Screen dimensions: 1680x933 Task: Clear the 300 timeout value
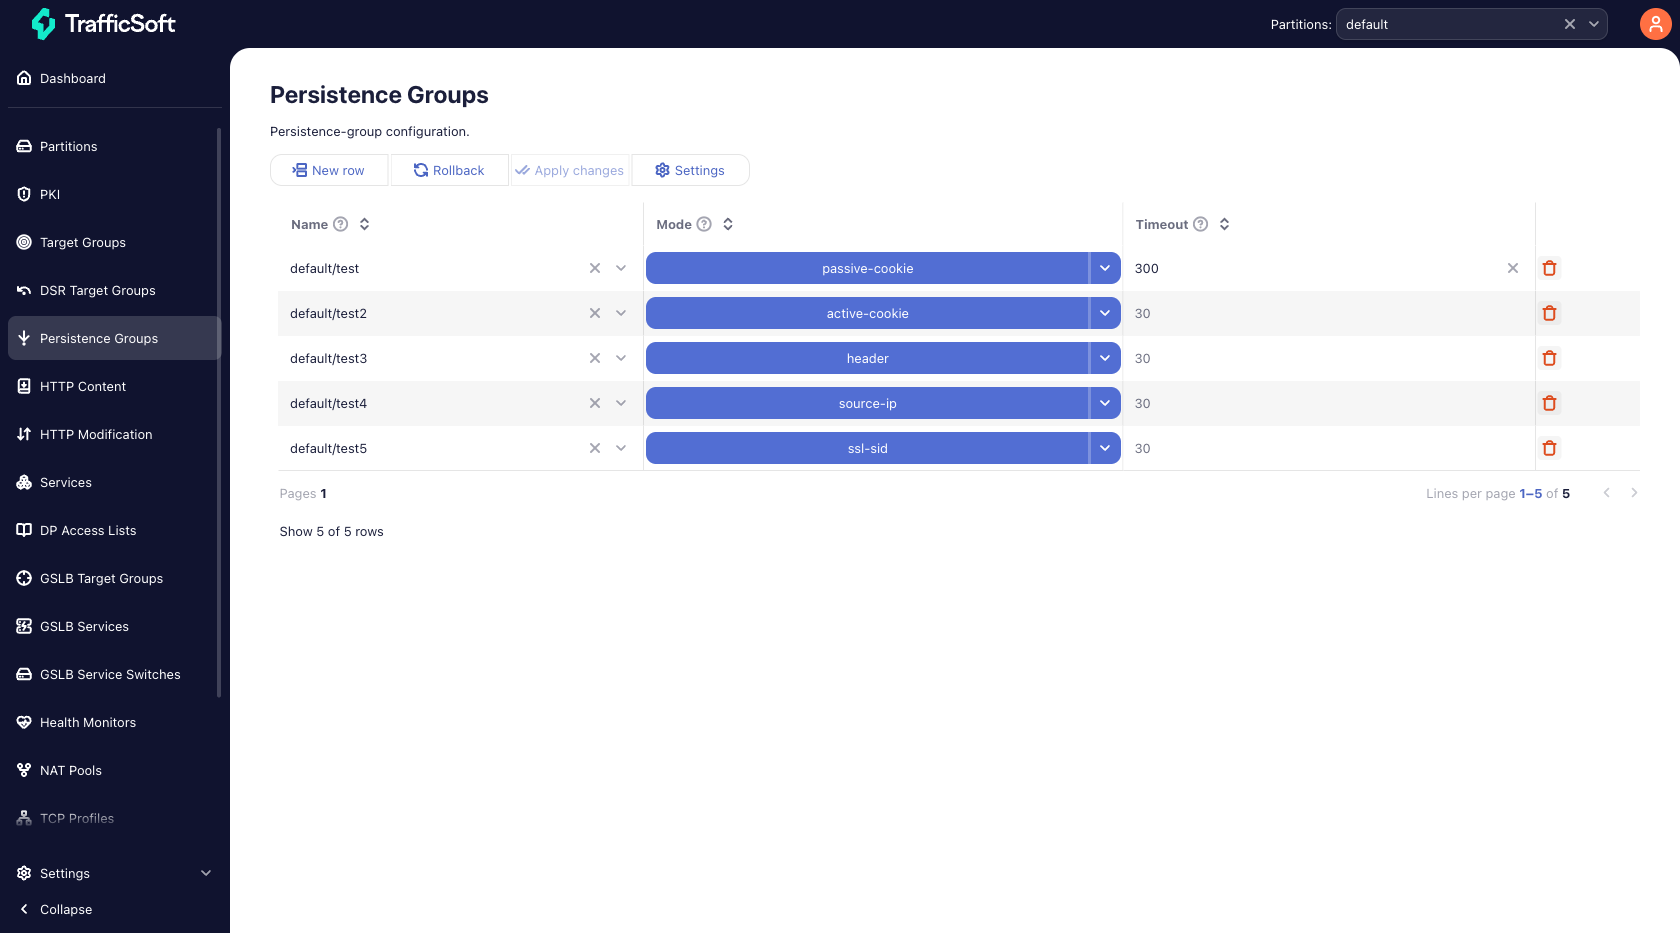pos(1512,268)
